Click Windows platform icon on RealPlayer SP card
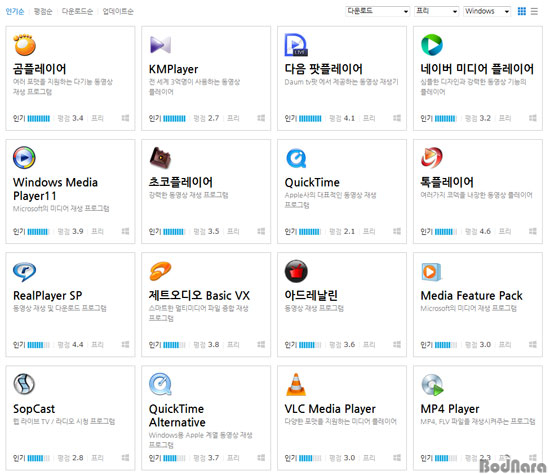 pos(125,344)
